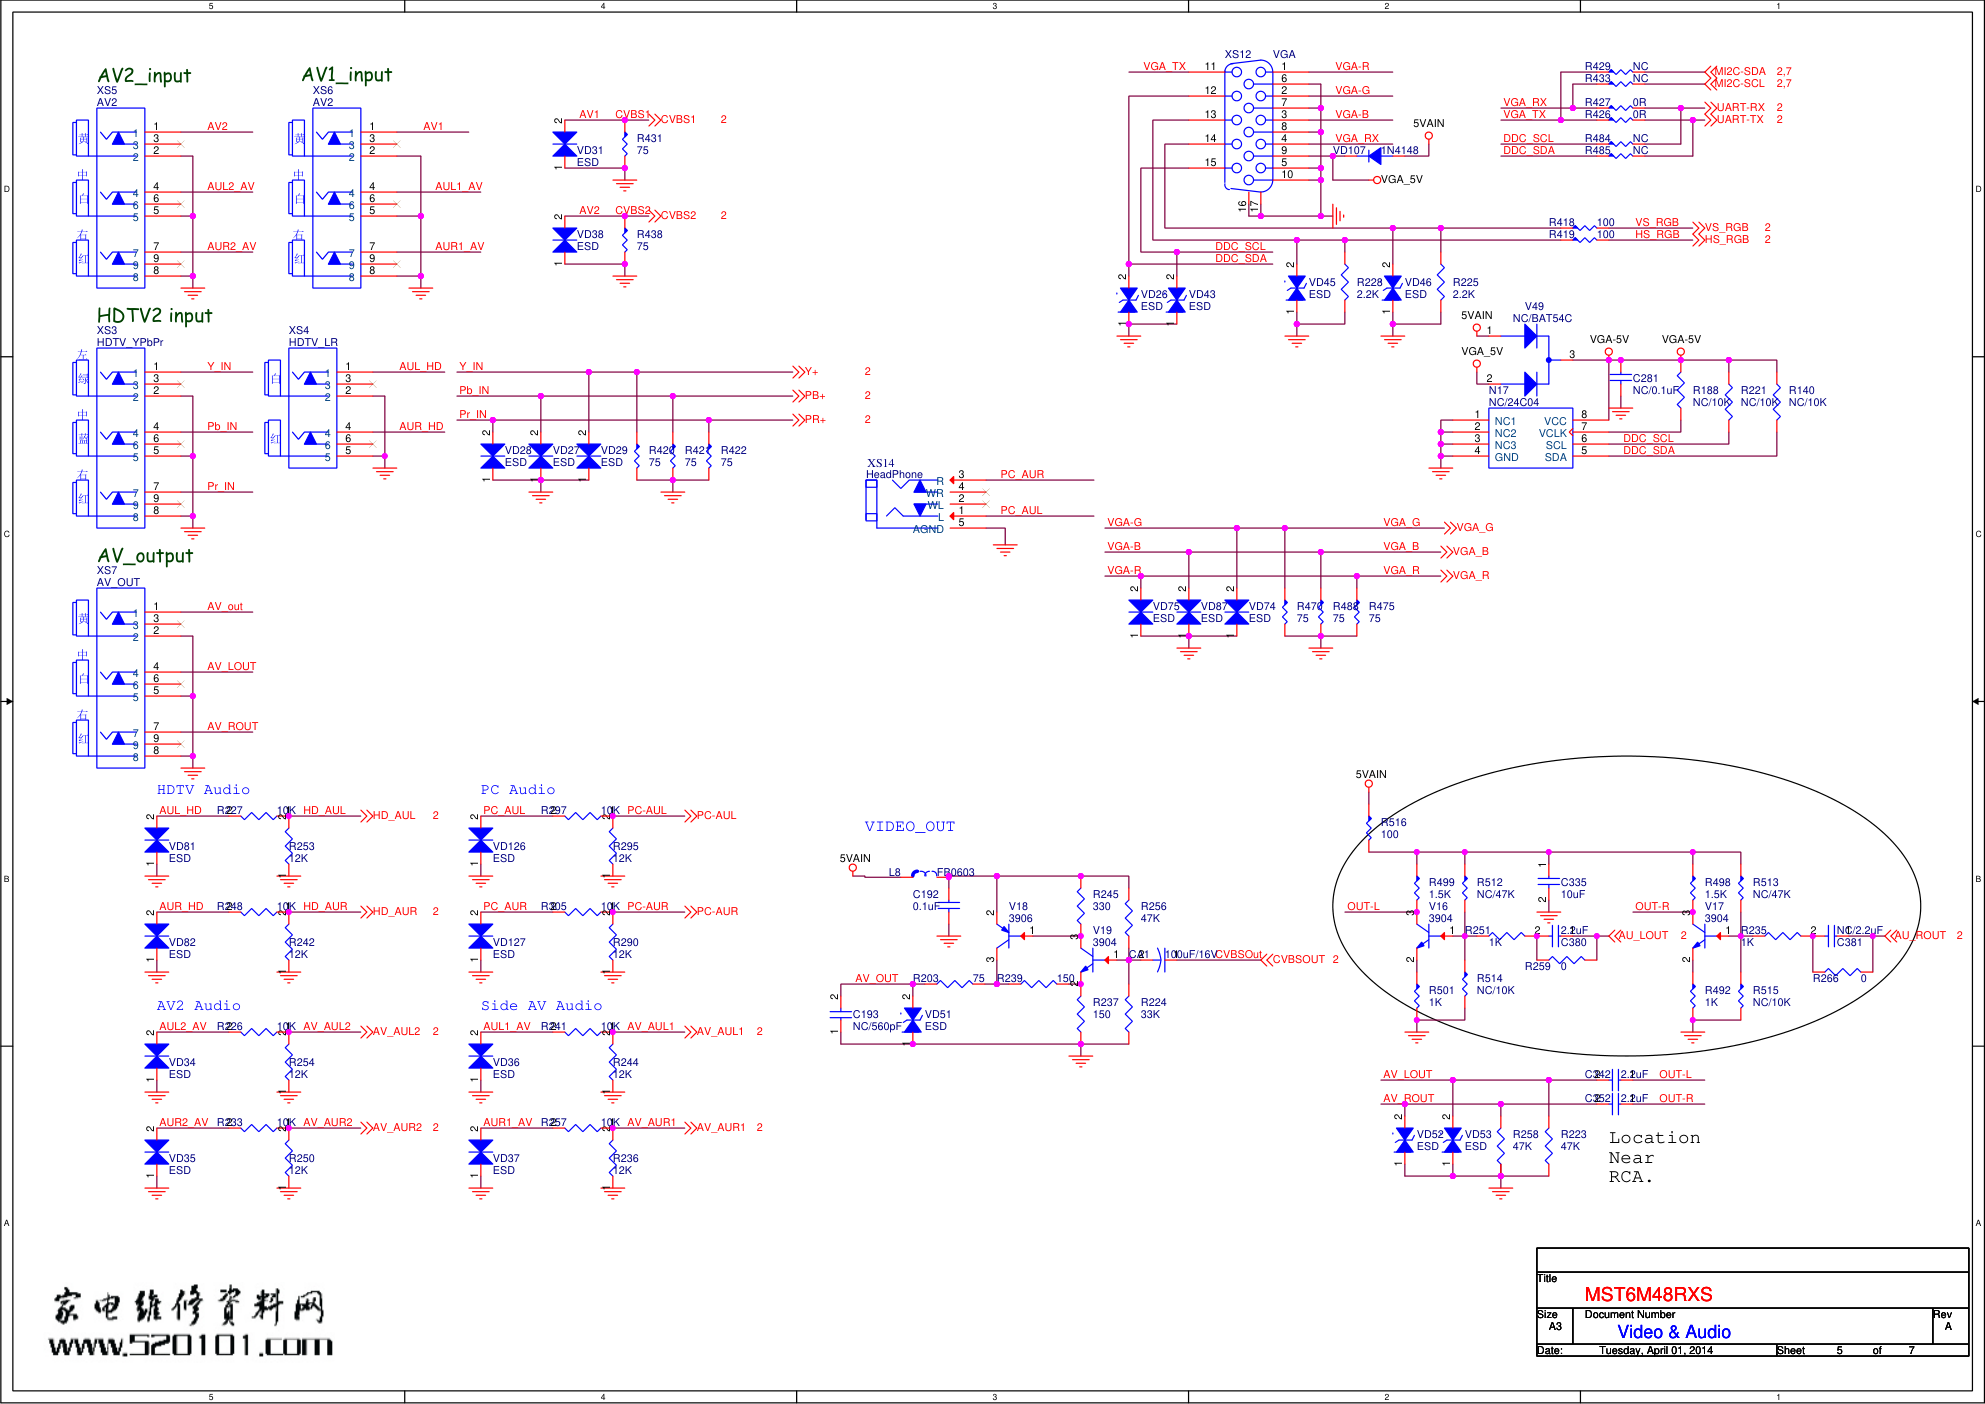Select the L8 FB0603 ferrite bead
The width and height of the screenshot is (1985, 1404).
click(x=925, y=873)
